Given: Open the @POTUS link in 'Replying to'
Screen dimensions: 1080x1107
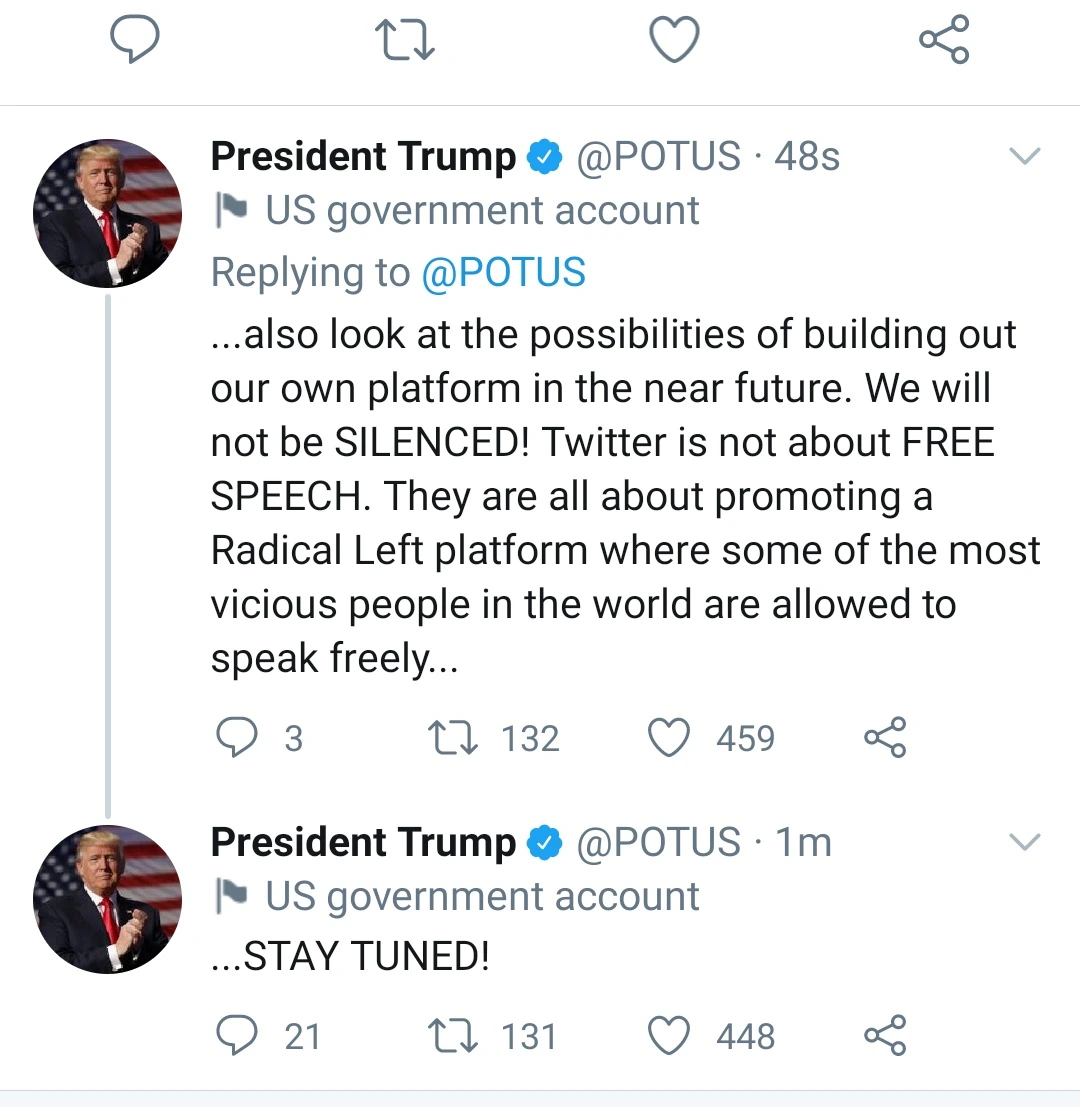Looking at the screenshot, I should (x=503, y=273).
